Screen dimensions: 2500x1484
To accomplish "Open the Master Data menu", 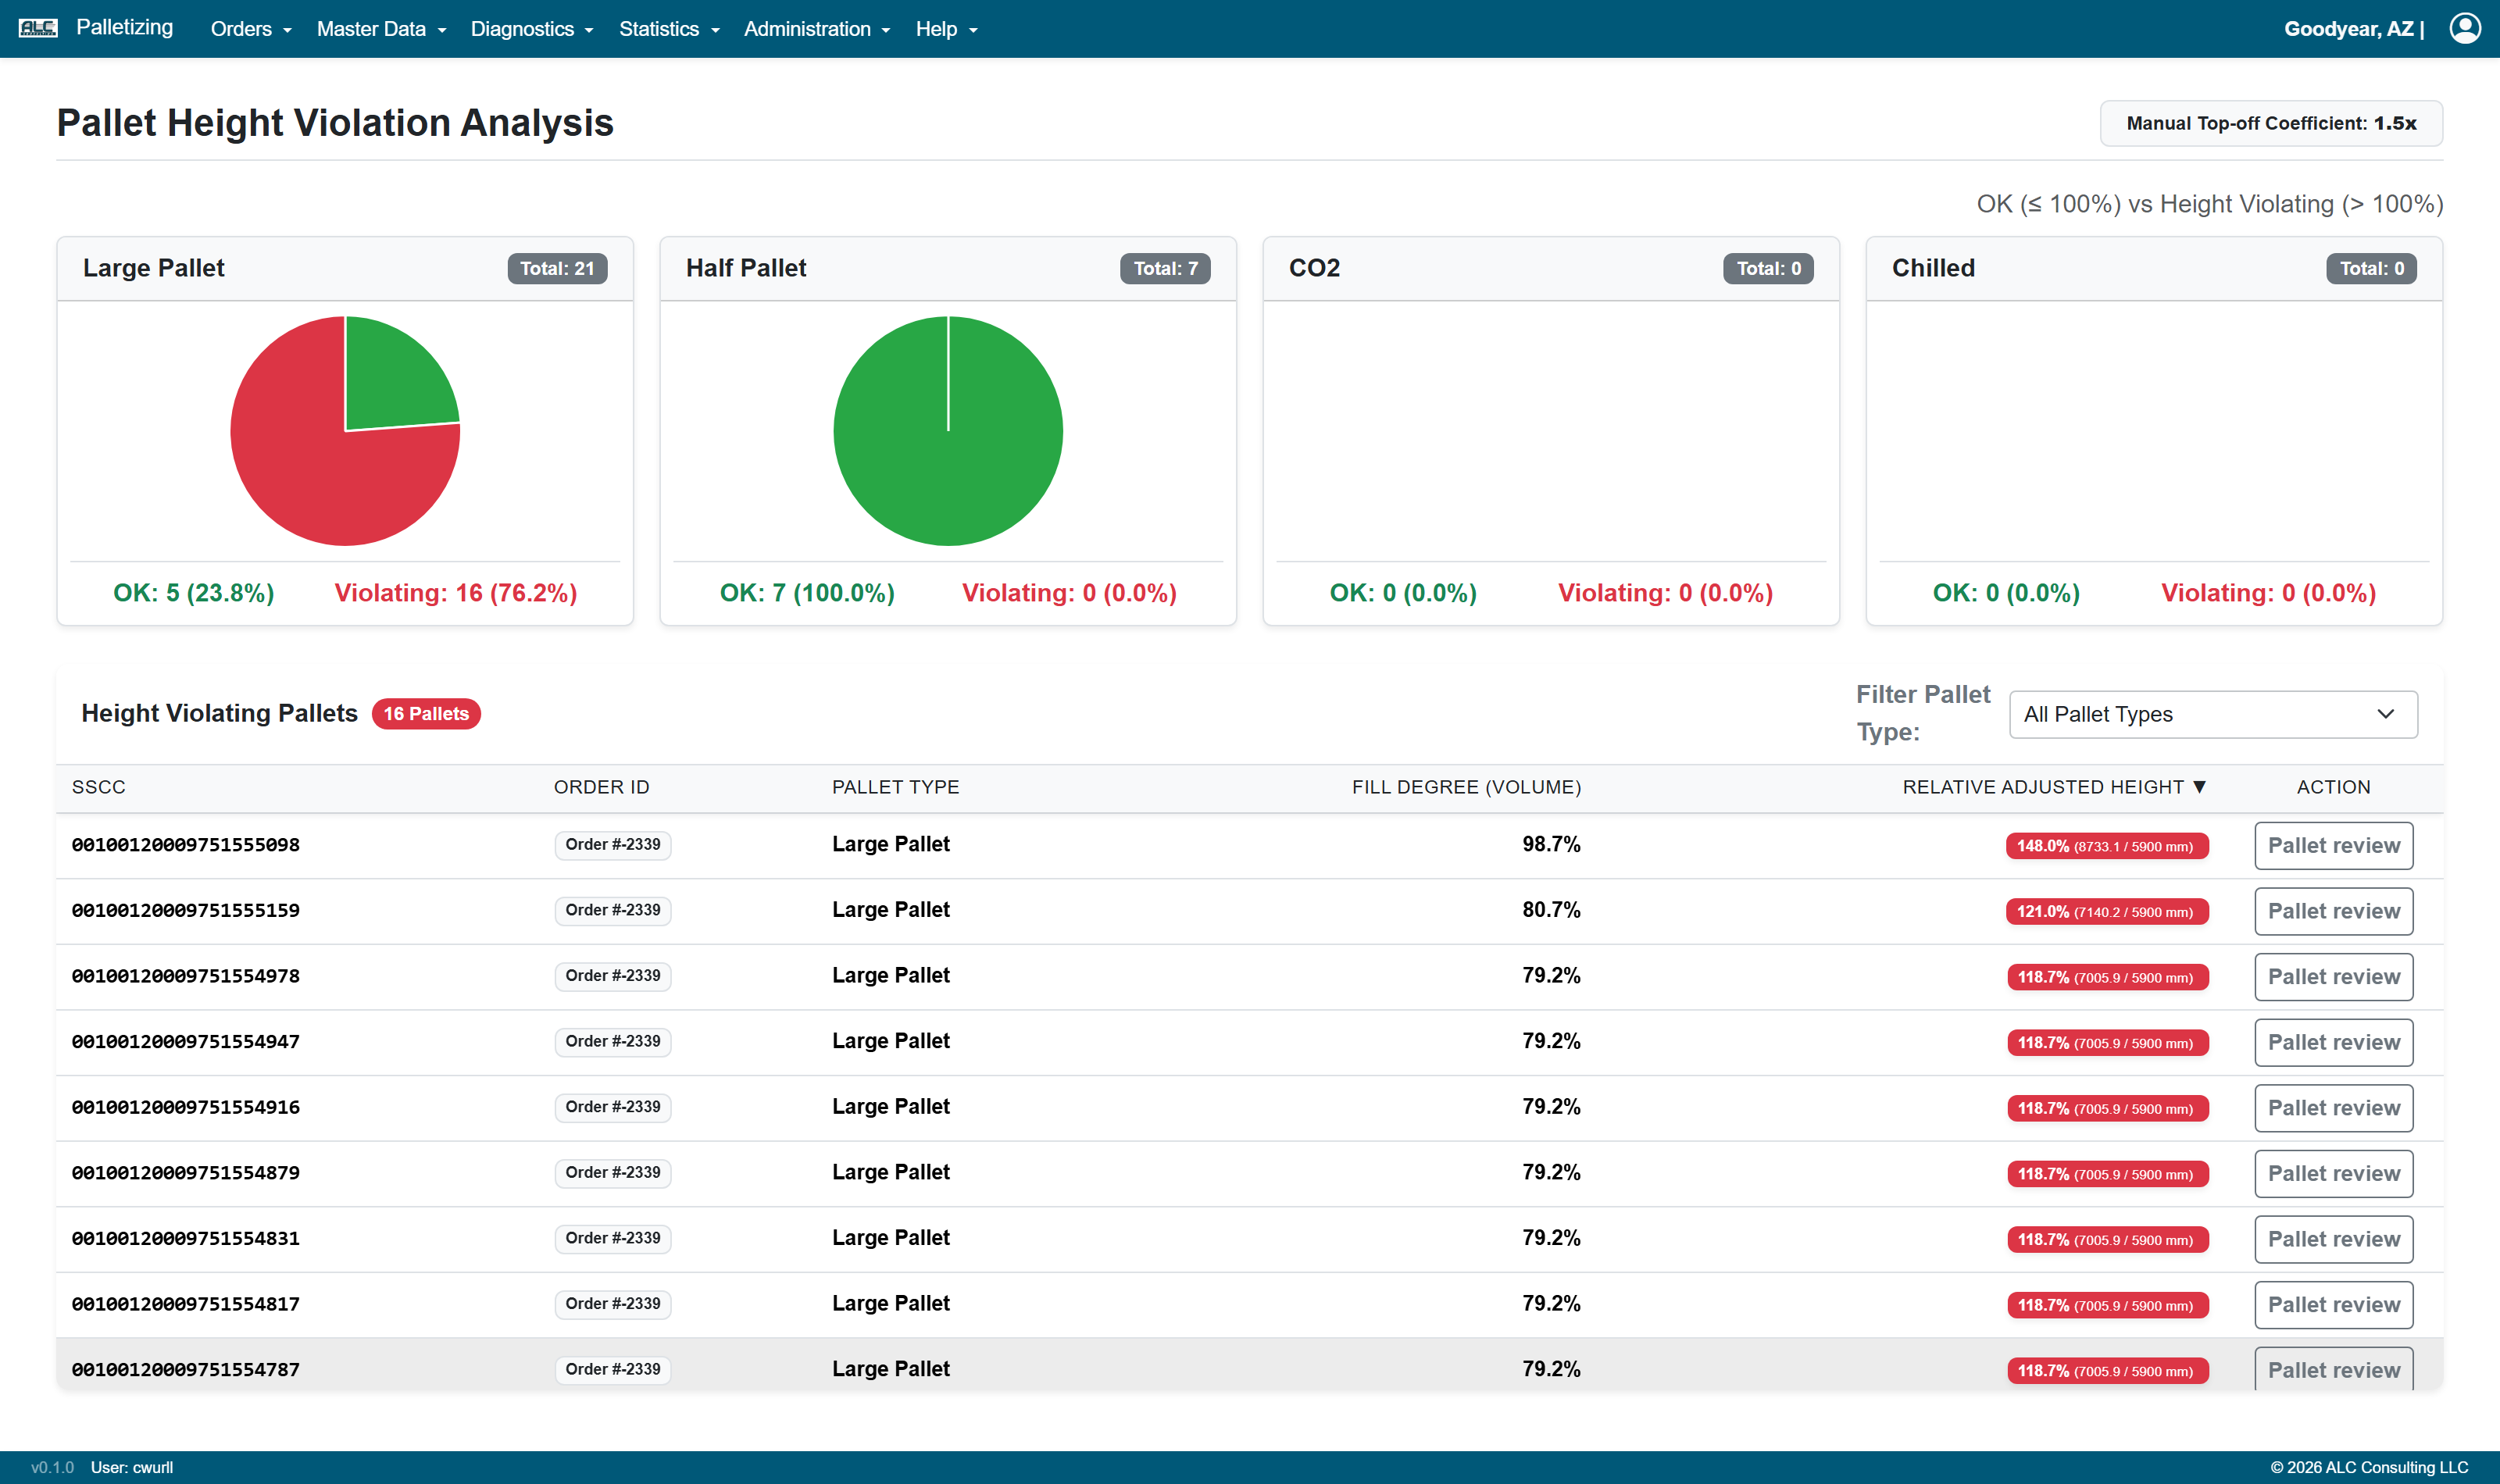I will 381,29.
